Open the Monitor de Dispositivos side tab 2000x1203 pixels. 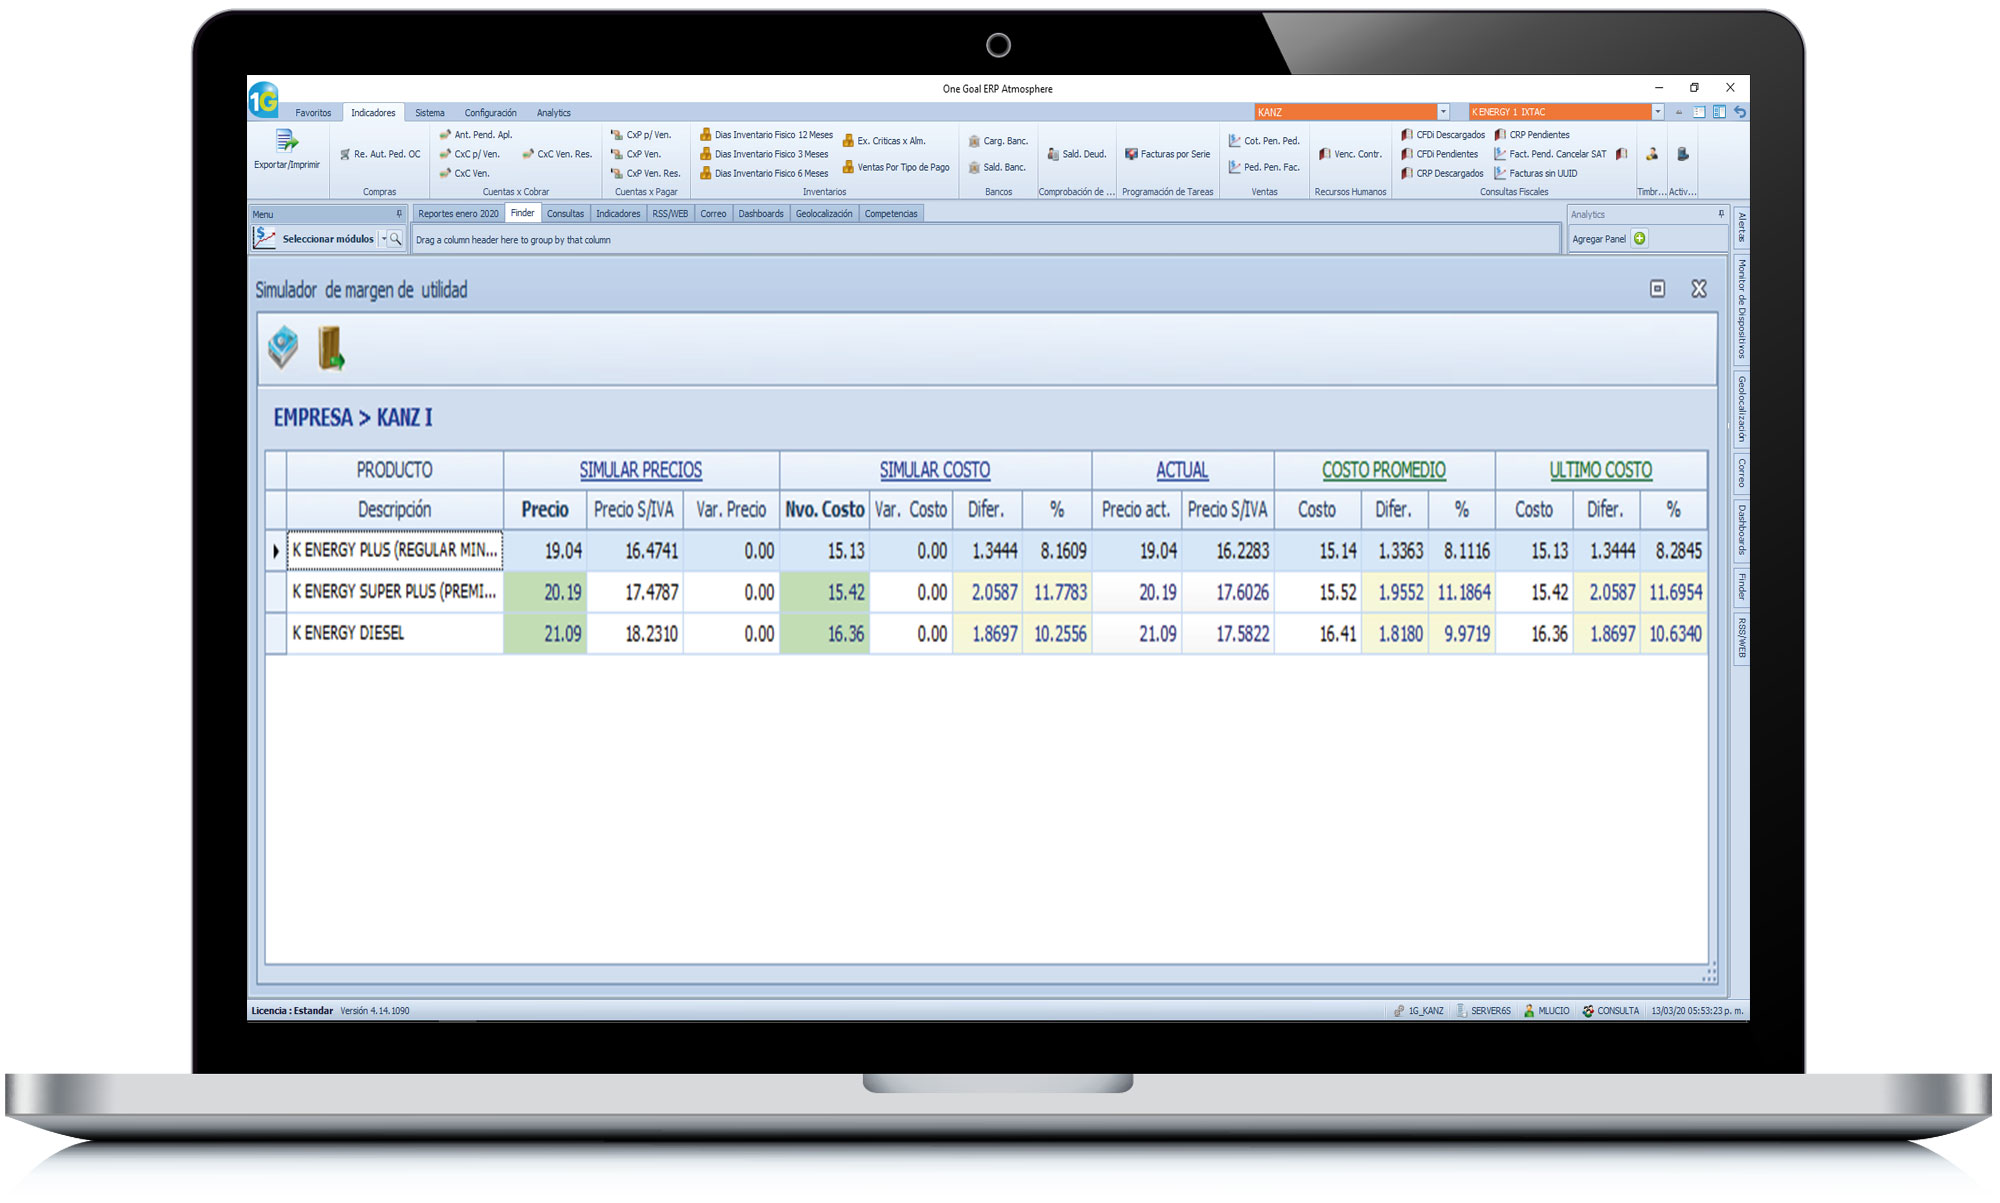[1741, 309]
